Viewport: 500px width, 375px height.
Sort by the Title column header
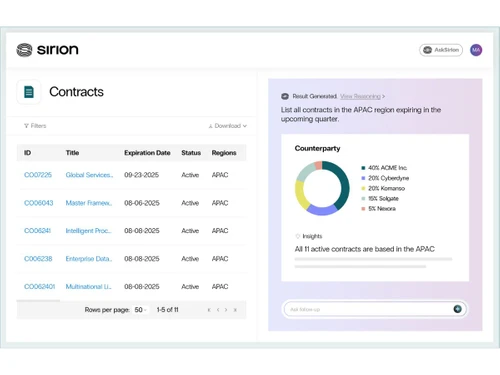[x=72, y=153]
